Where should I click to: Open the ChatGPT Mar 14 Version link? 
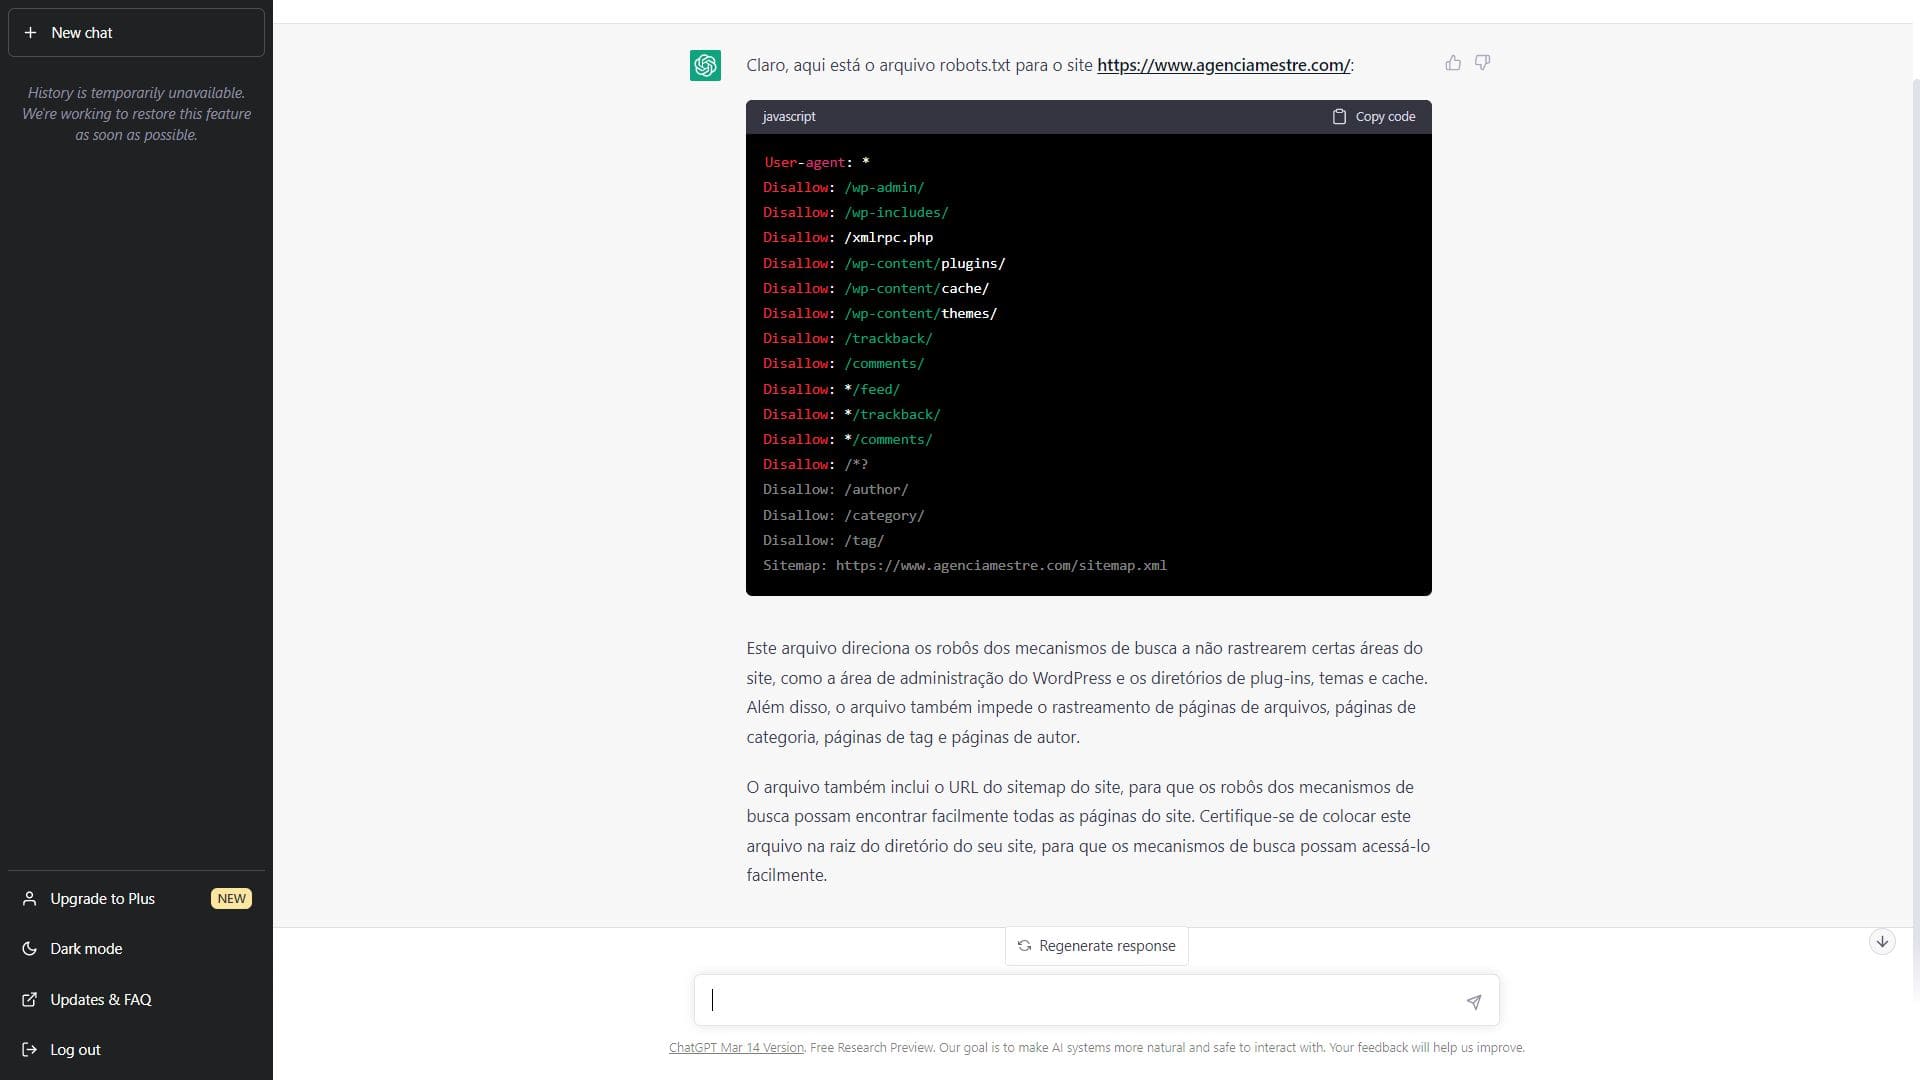coord(736,1048)
